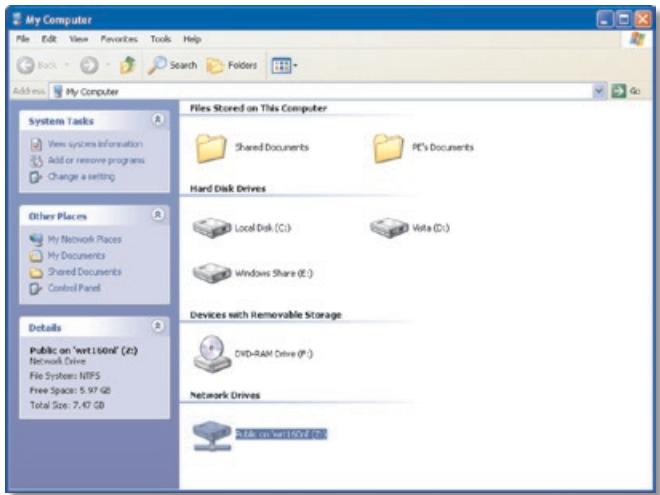Click Change a setting link
The image size is (660, 495).
click(x=81, y=176)
